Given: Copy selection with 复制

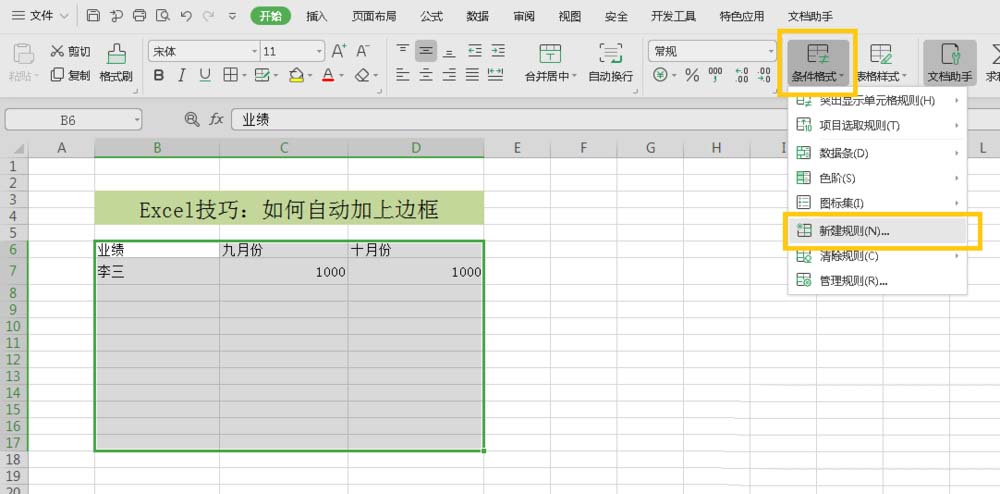Looking at the screenshot, I should tap(70, 75).
